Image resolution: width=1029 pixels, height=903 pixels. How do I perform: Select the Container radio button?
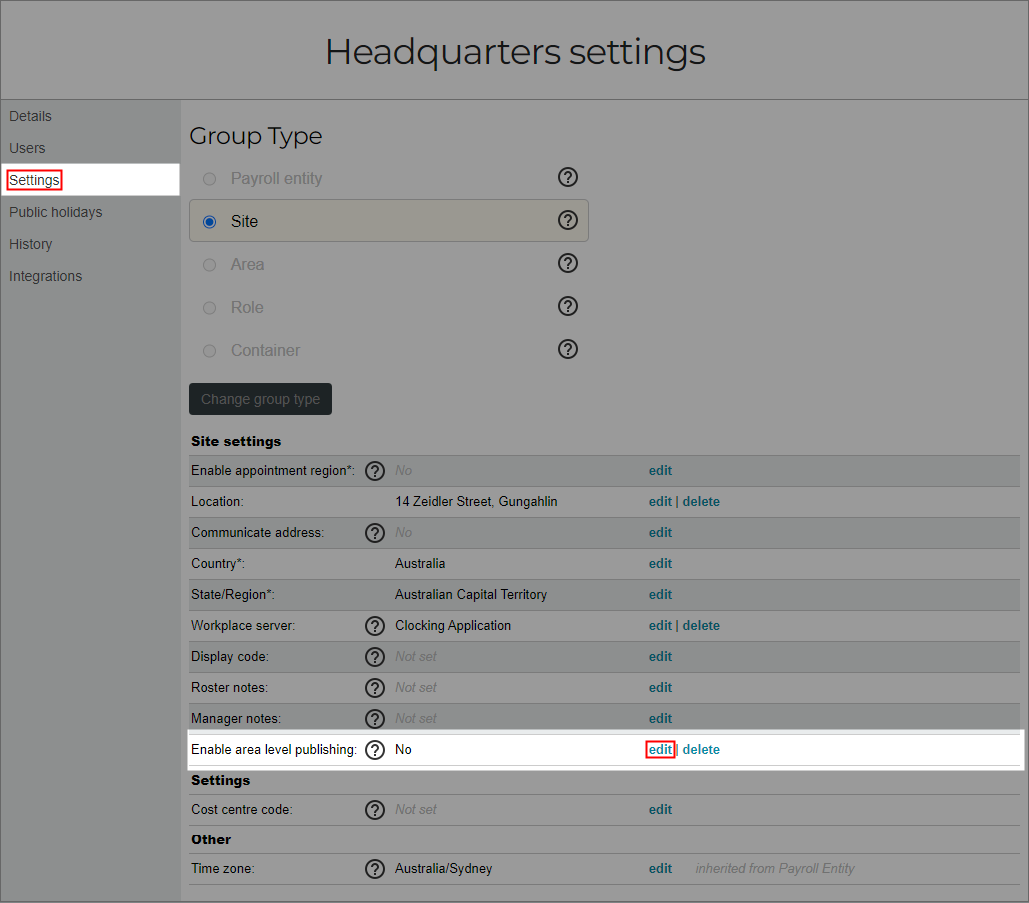(209, 351)
